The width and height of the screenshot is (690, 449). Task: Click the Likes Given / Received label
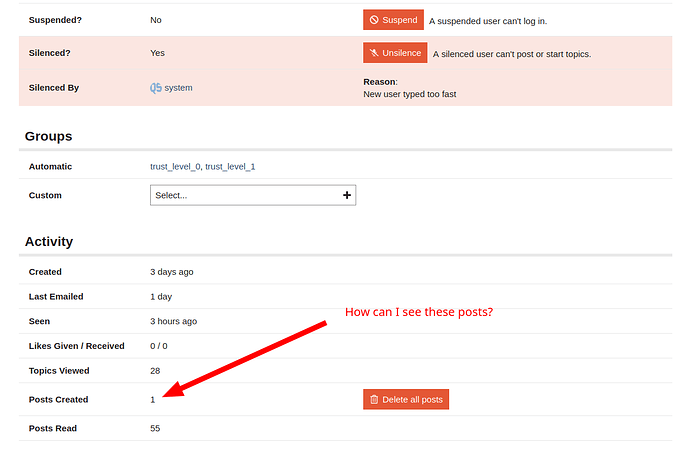77,346
